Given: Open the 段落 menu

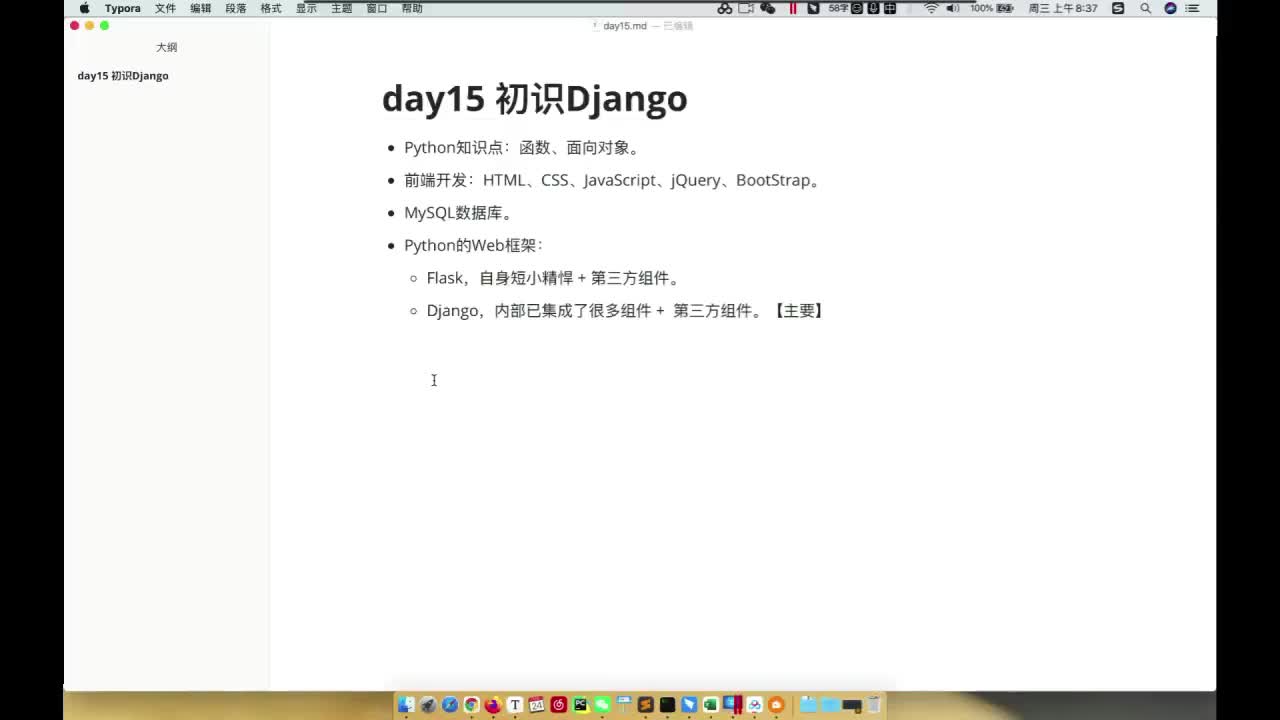Looking at the screenshot, I should (236, 8).
